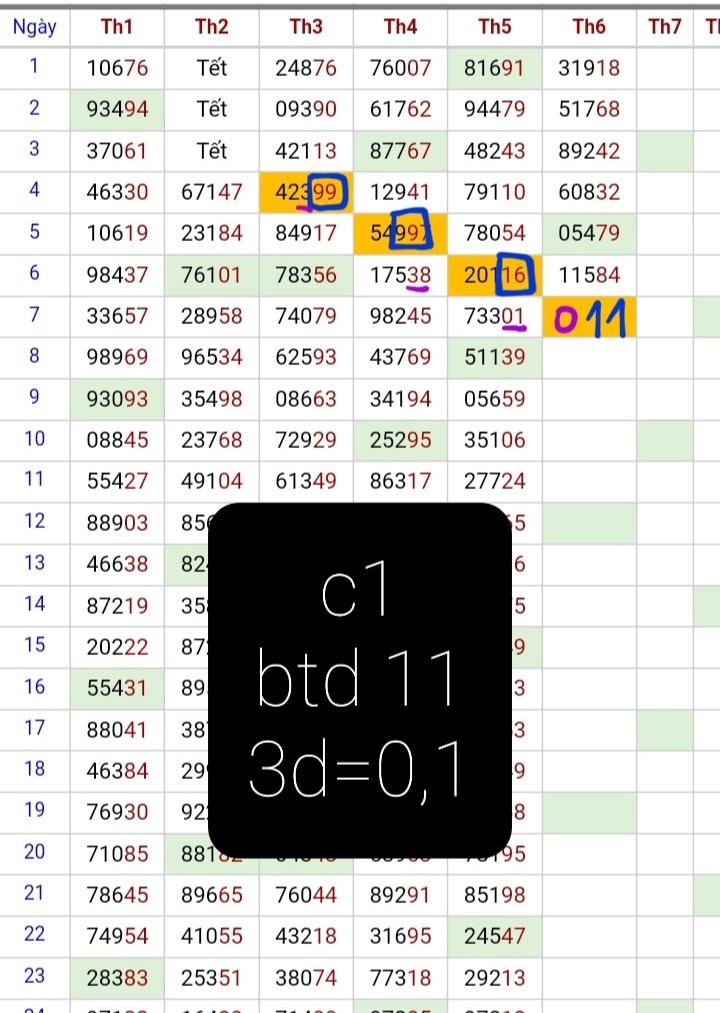Screen dimensions: 720x1013
Task: Click row number 12 in Ngày column
Action: tap(35, 520)
